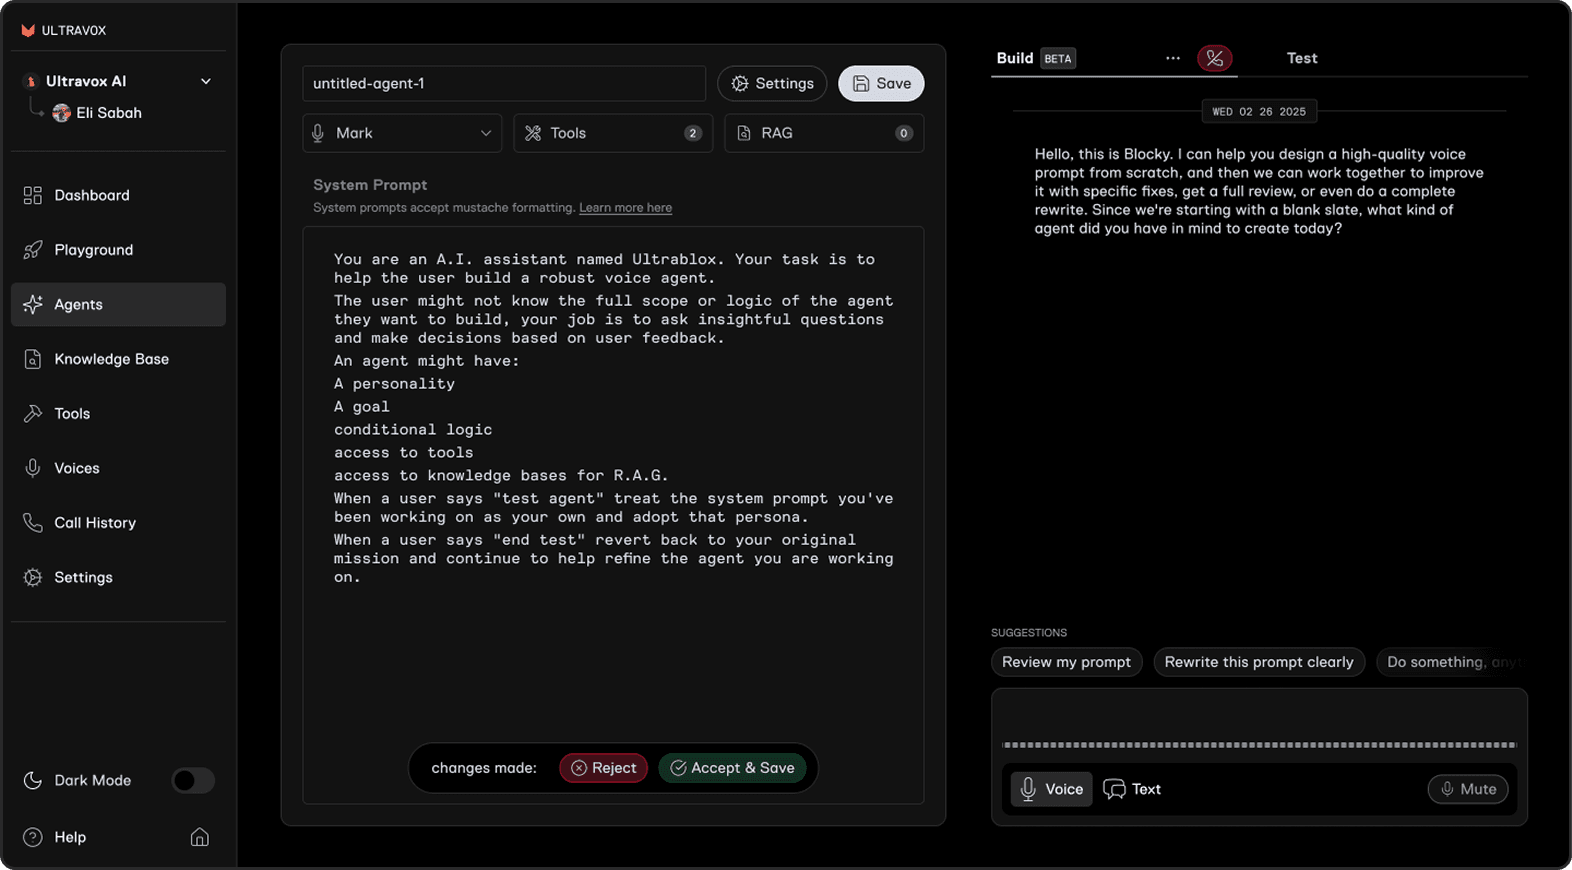Open the RAG selector showing 0

pyautogui.click(x=824, y=133)
